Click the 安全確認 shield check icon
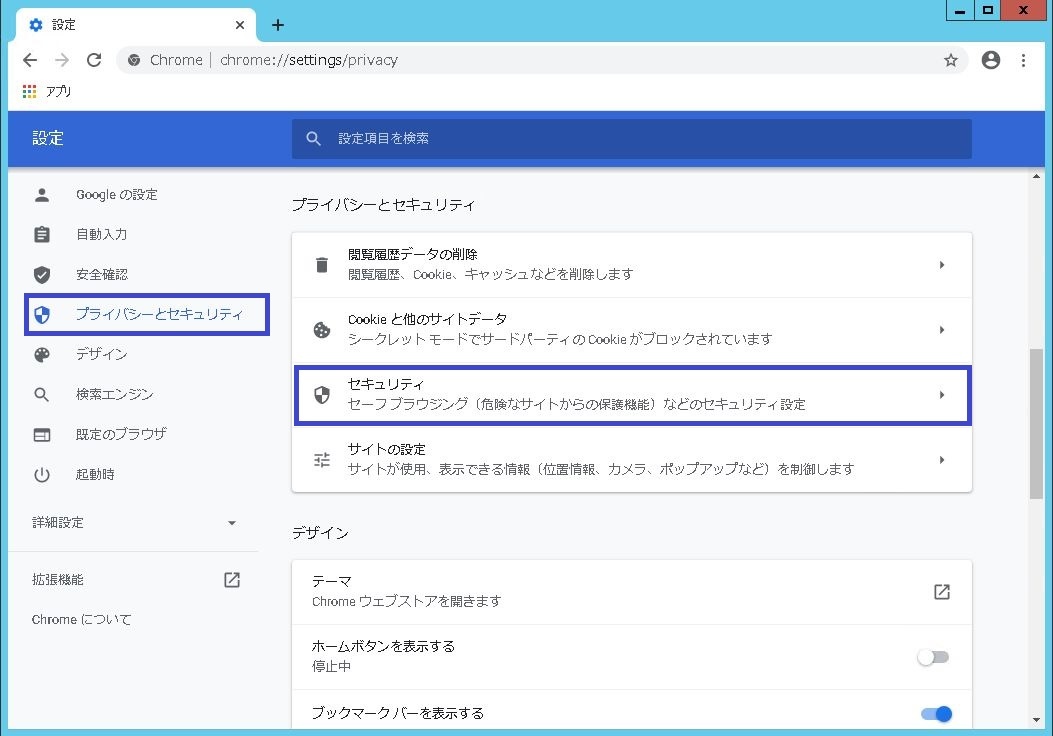 coord(42,275)
